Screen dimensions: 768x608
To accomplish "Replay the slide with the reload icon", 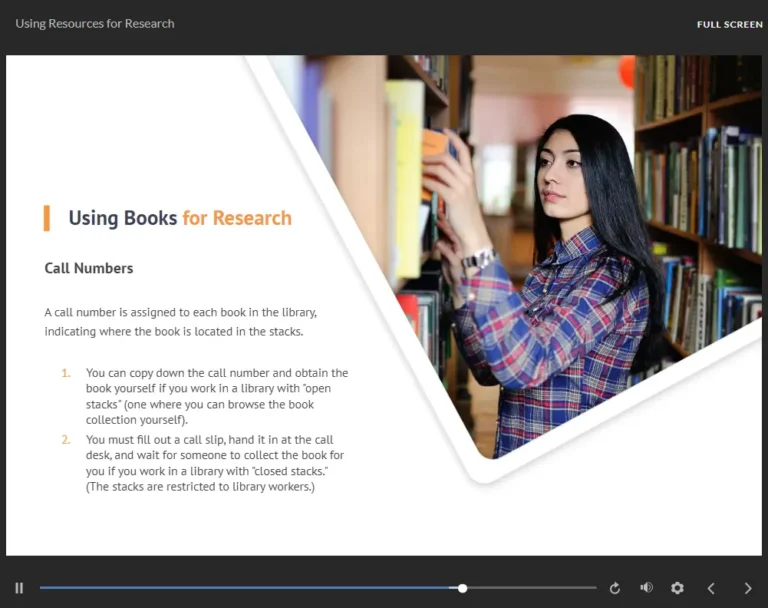I will tap(615, 588).
